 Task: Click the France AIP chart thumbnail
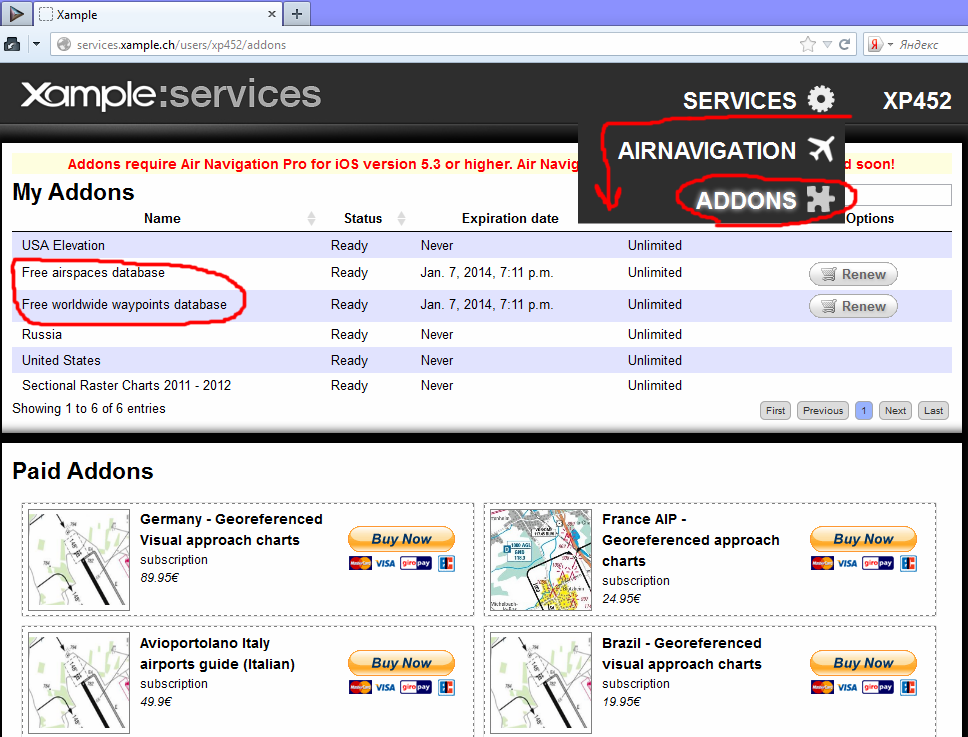(541, 561)
